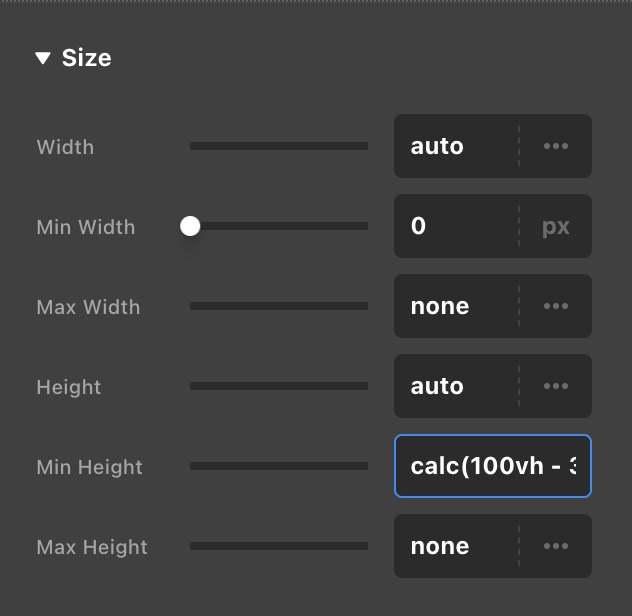Screen dimensions: 632x616
Task: Click the Min Height calc input field
Action: pyautogui.click(x=493, y=466)
